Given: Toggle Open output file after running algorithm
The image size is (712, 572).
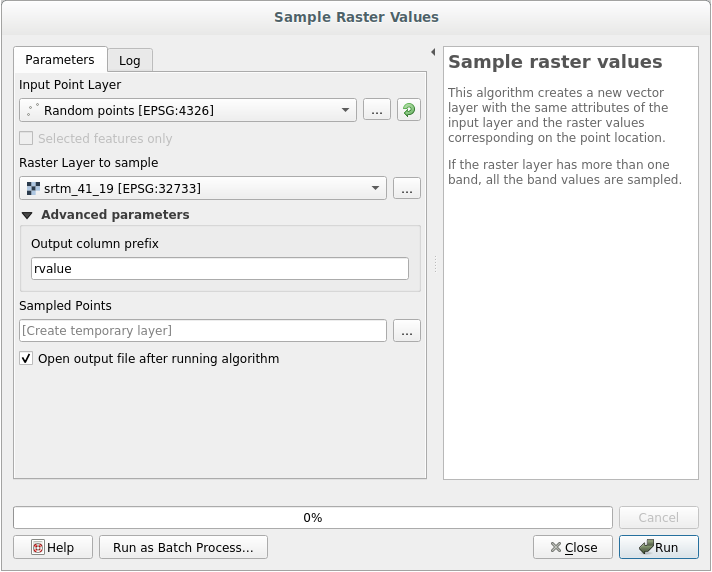Looking at the screenshot, I should [27, 358].
